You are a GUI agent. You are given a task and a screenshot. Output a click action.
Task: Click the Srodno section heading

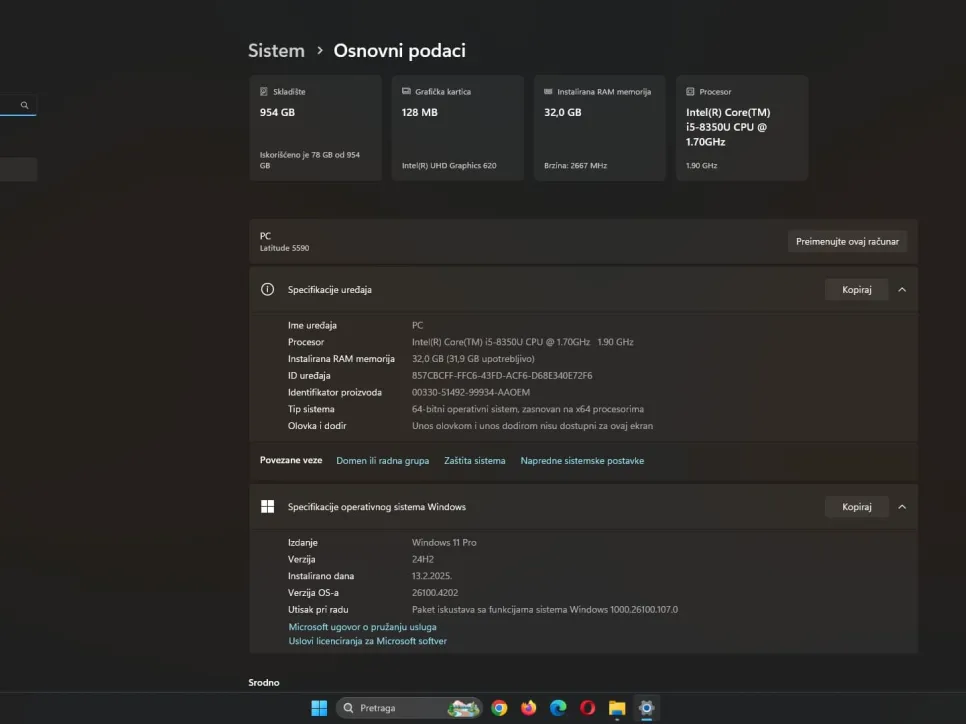[264, 683]
